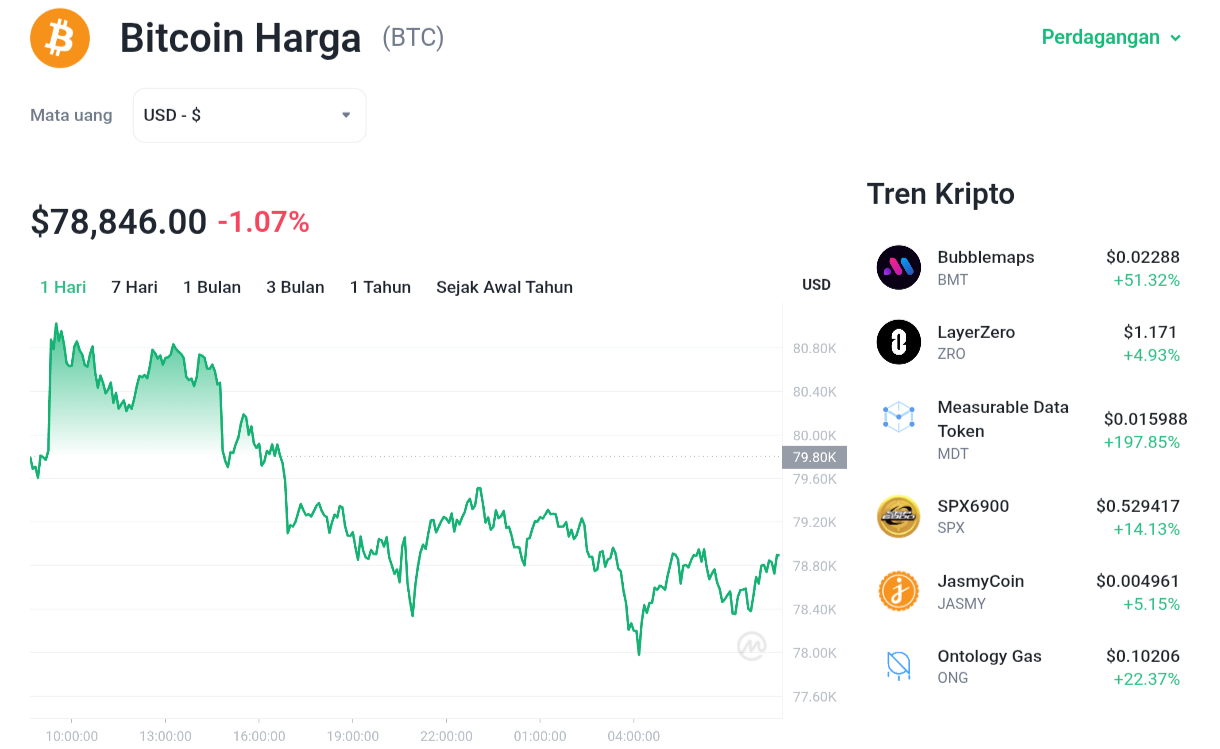Click the Measurable Data Token cube icon
Image resolution: width=1220 pixels, height=749 pixels.
click(898, 417)
